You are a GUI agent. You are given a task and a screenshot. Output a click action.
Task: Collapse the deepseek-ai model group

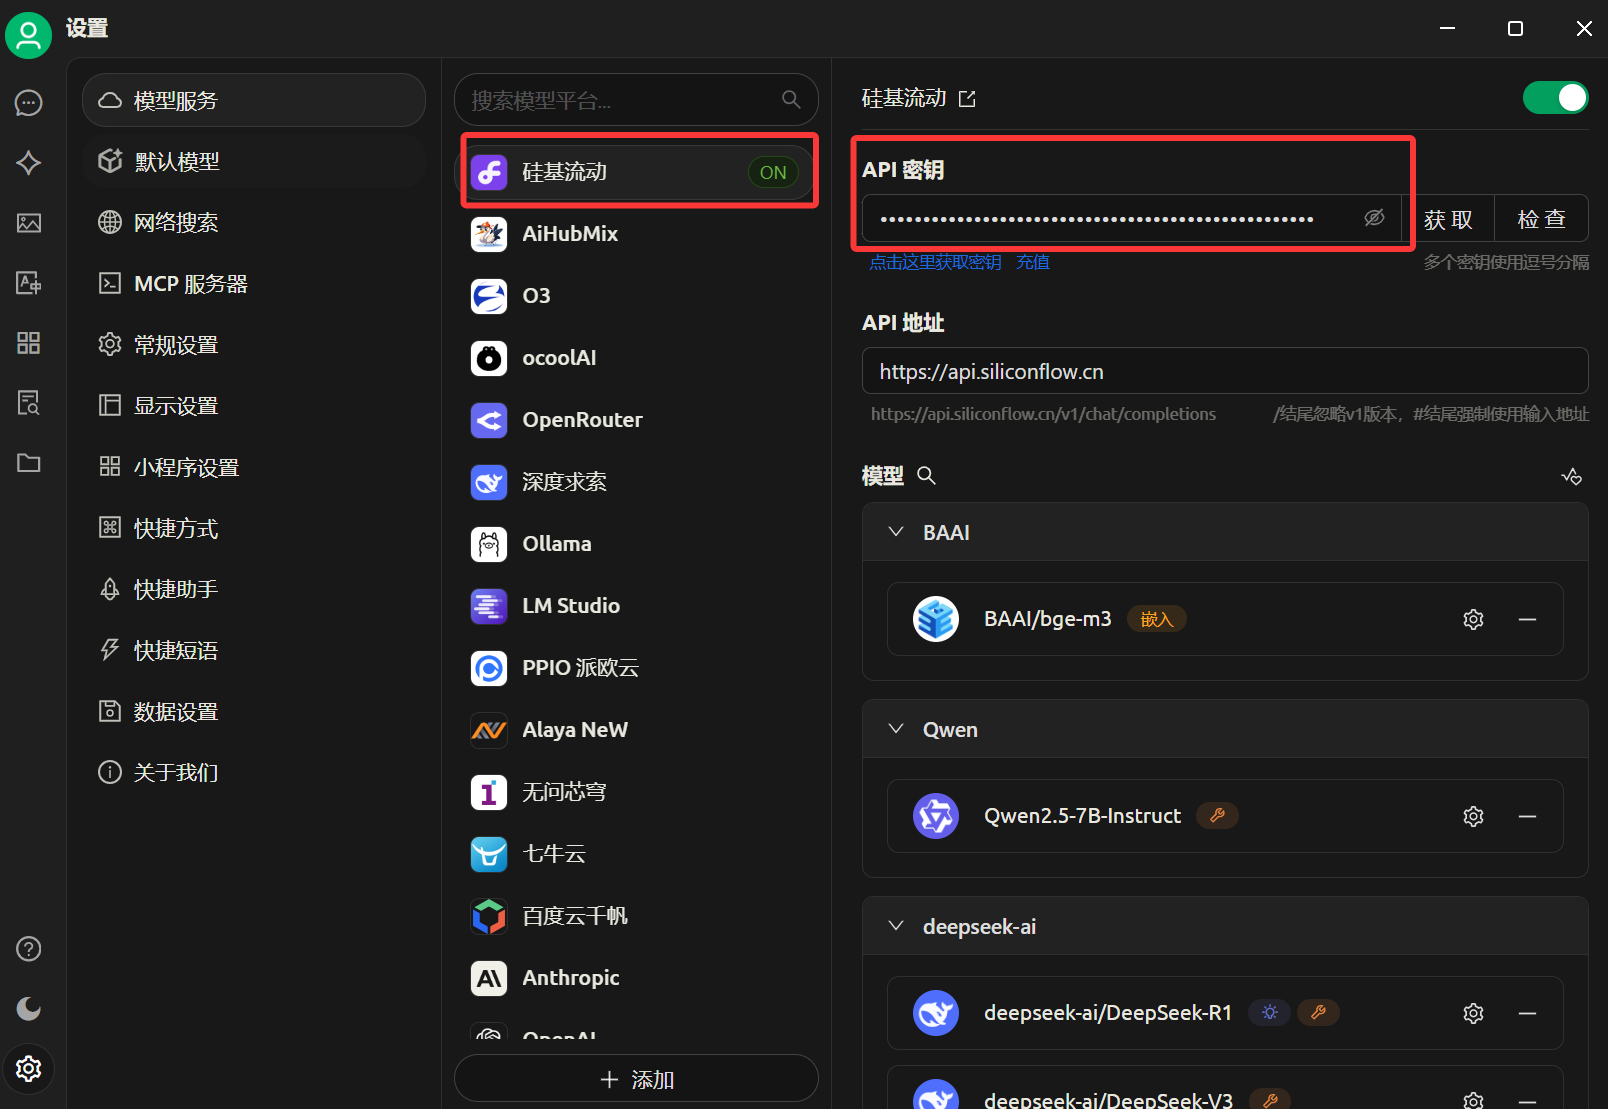pos(896,926)
